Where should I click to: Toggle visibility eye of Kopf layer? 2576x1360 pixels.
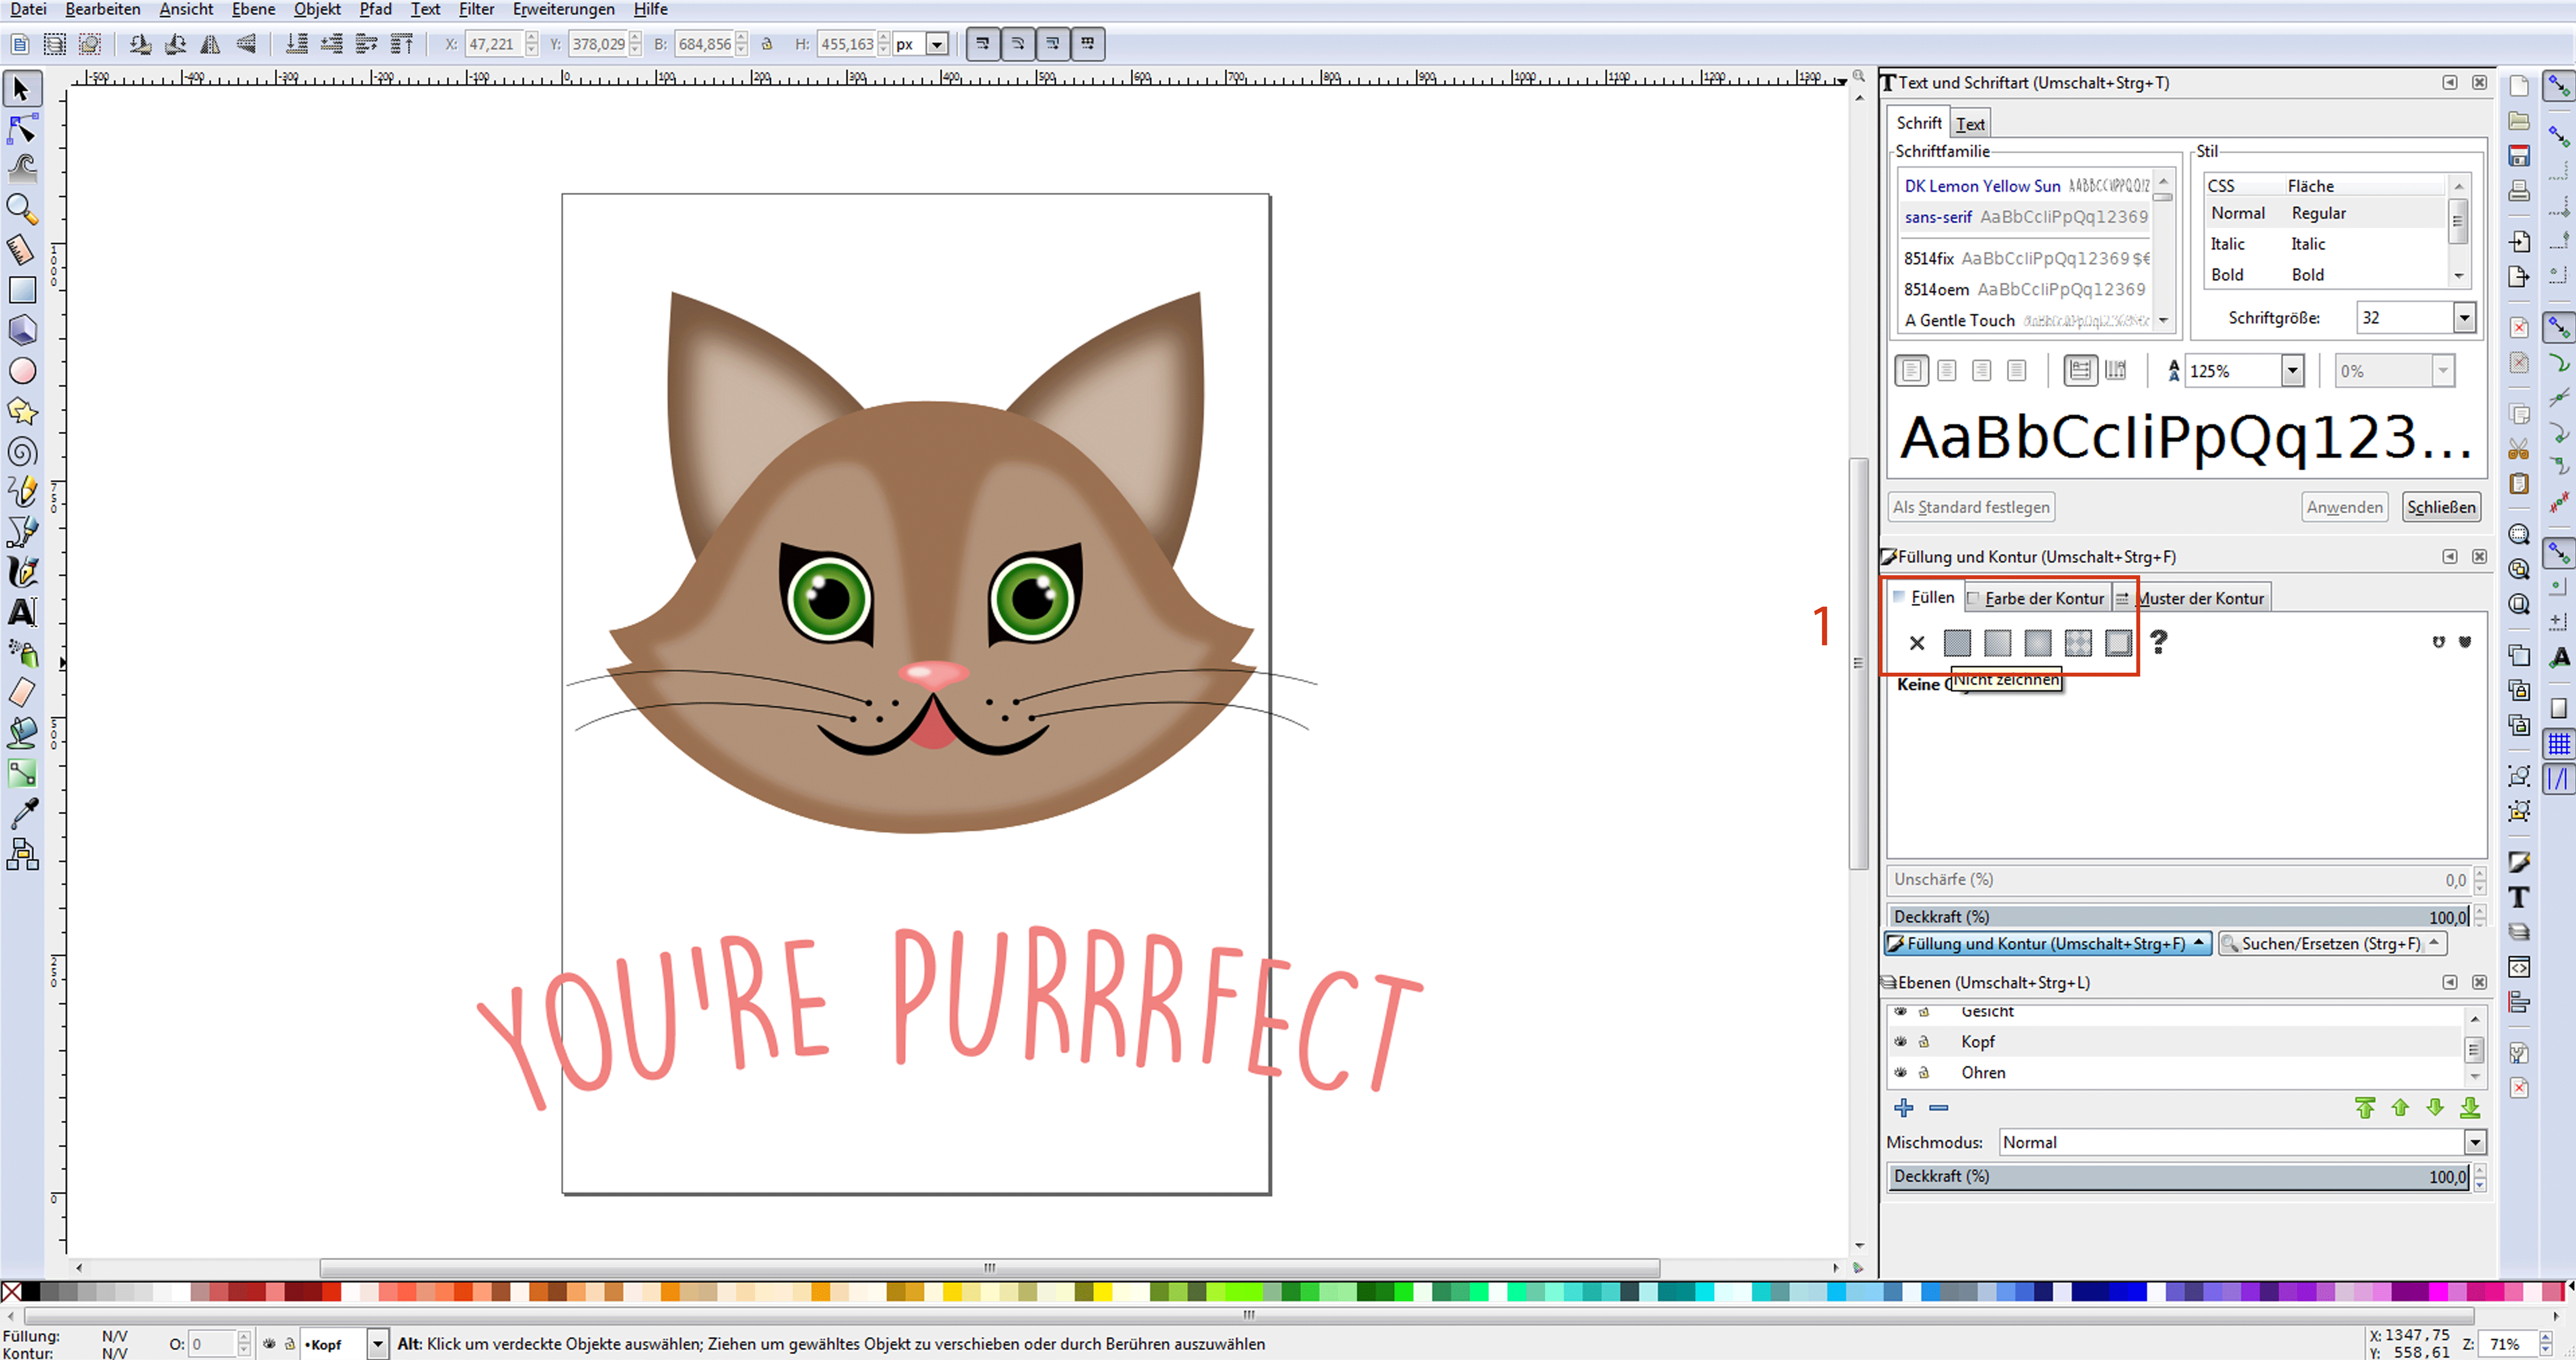[x=1900, y=1041]
